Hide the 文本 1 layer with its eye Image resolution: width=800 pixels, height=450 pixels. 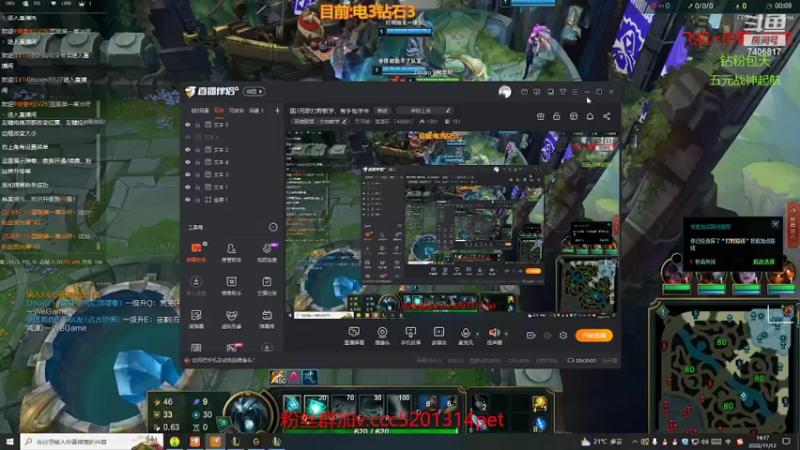[x=188, y=187]
